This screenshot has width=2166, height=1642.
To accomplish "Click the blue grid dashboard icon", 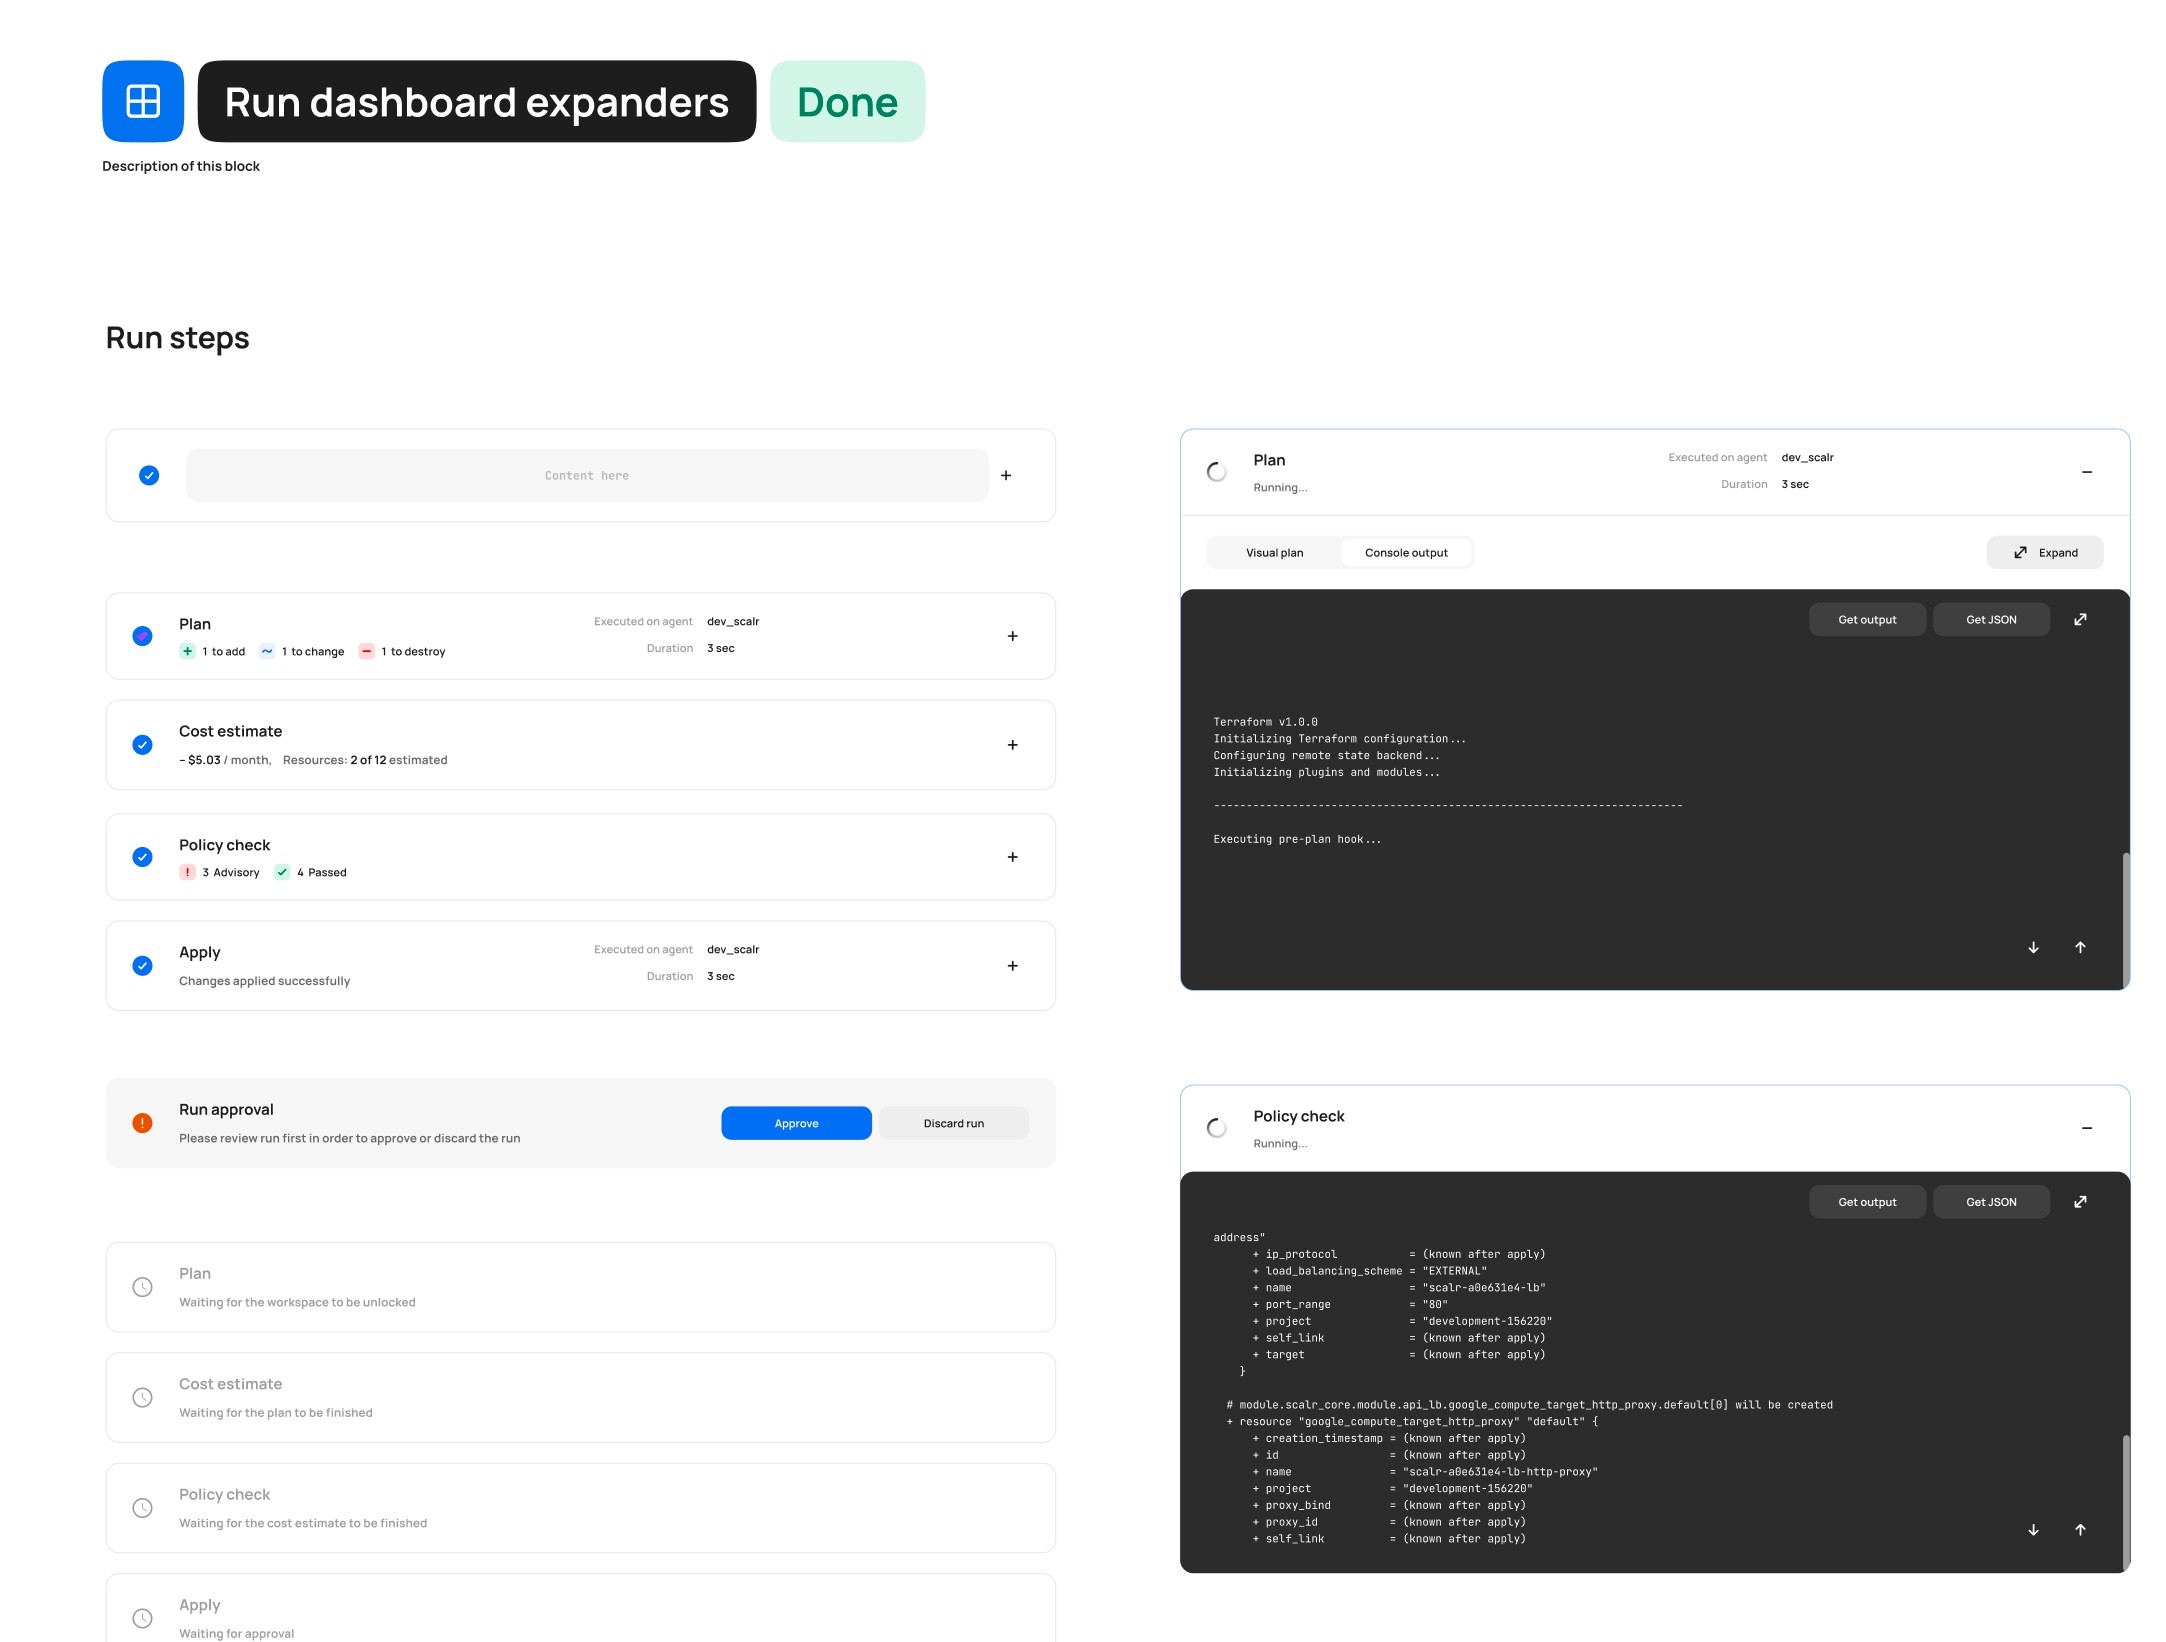I will point(143,101).
